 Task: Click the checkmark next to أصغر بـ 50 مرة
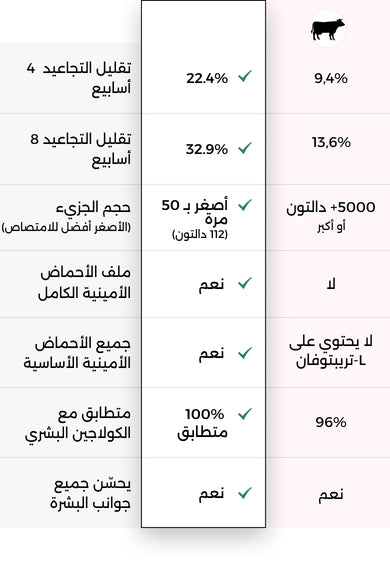(x=245, y=205)
